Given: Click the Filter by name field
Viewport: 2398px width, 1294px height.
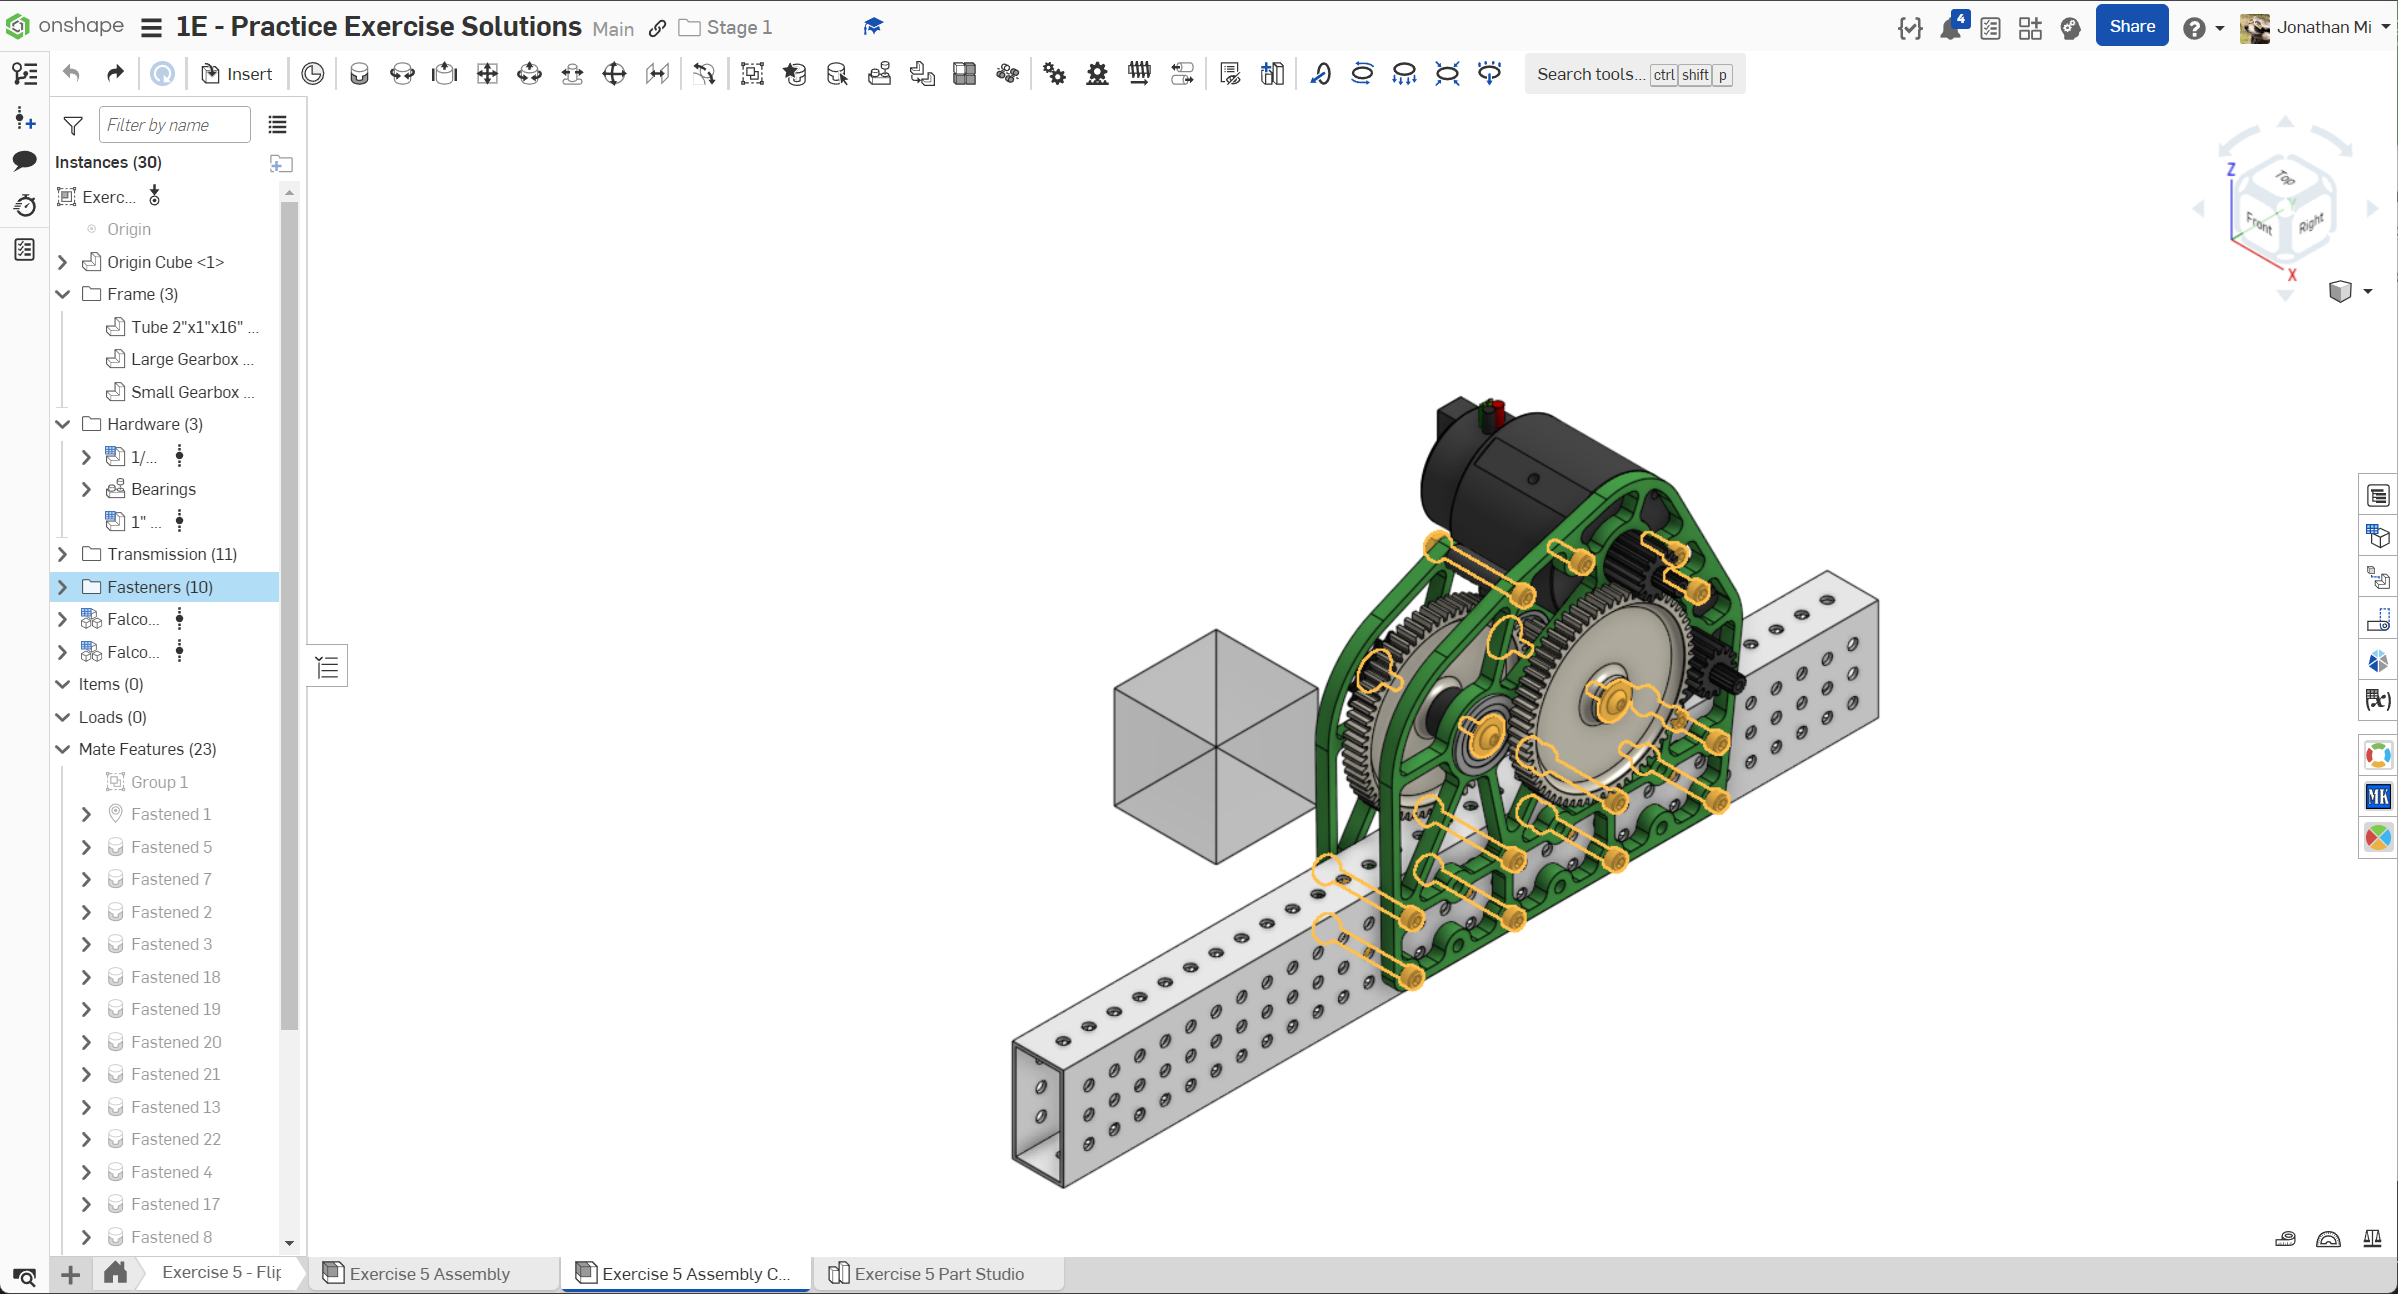Looking at the screenshot, I should 174,125.
